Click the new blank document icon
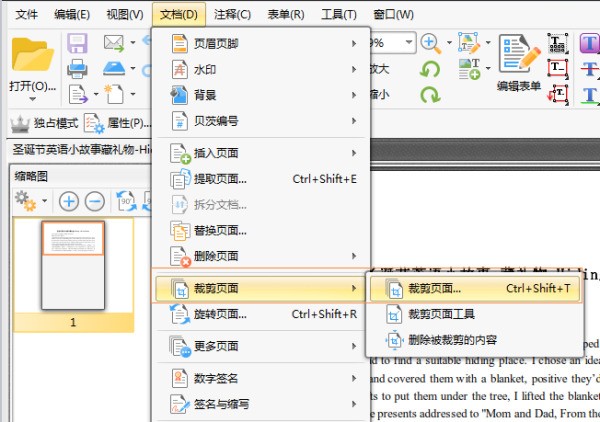The image size is (600, 422). (114, 94)
